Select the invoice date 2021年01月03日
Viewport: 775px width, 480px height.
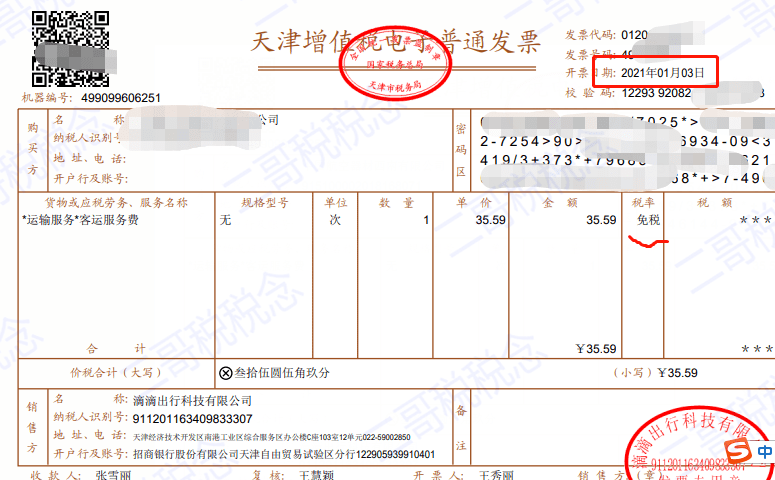pos(663,73)
